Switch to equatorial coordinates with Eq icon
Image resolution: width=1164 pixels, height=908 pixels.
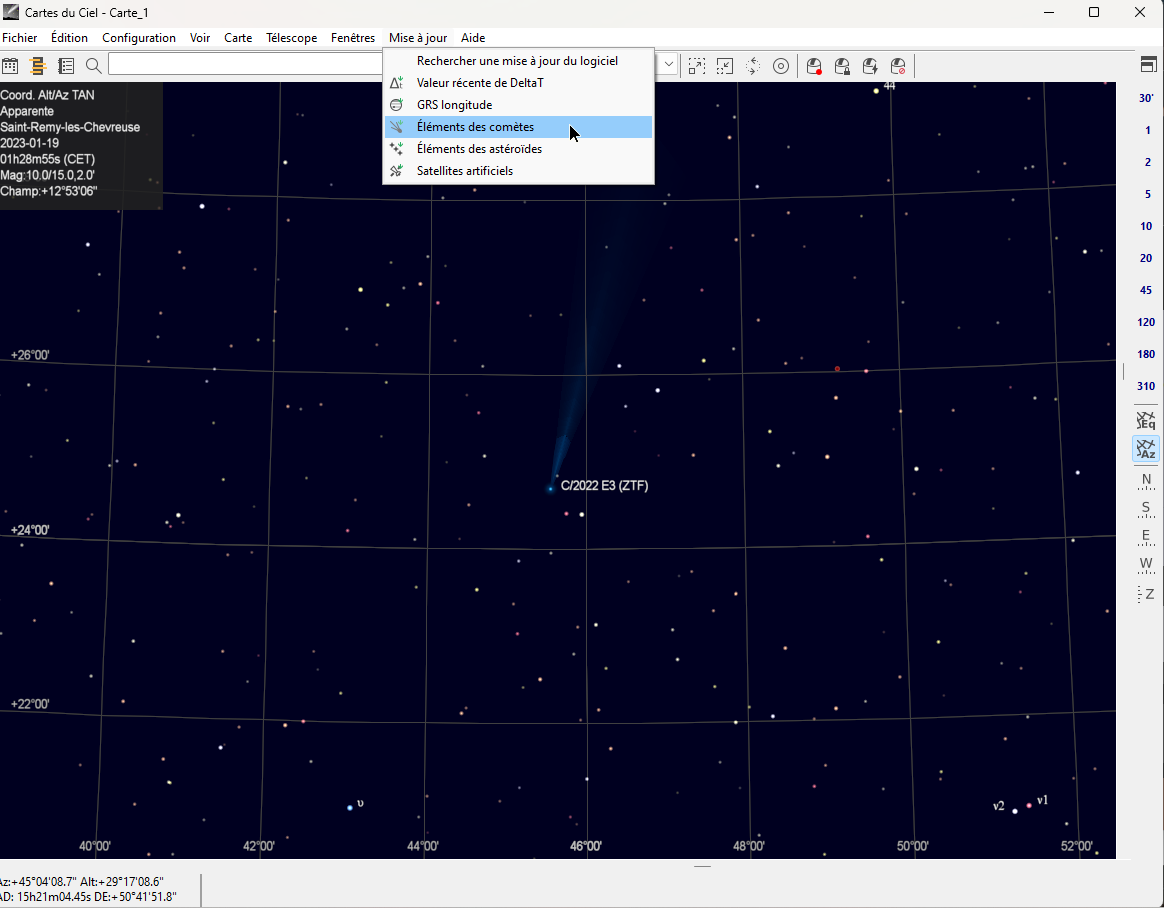coord(1146,420)
